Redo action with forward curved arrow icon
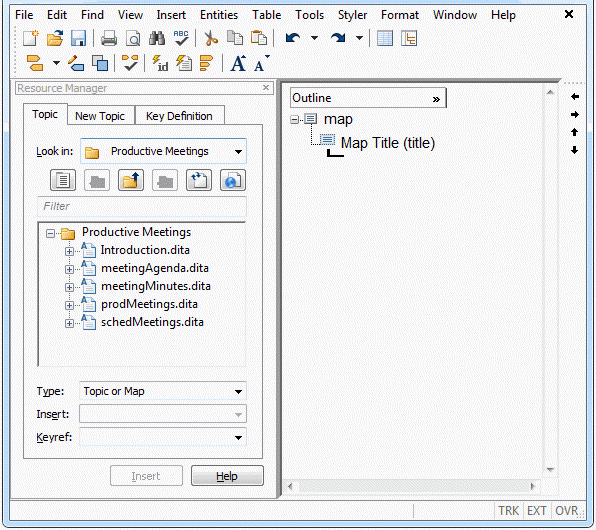 pyautogui.click(x=338, y=38)
